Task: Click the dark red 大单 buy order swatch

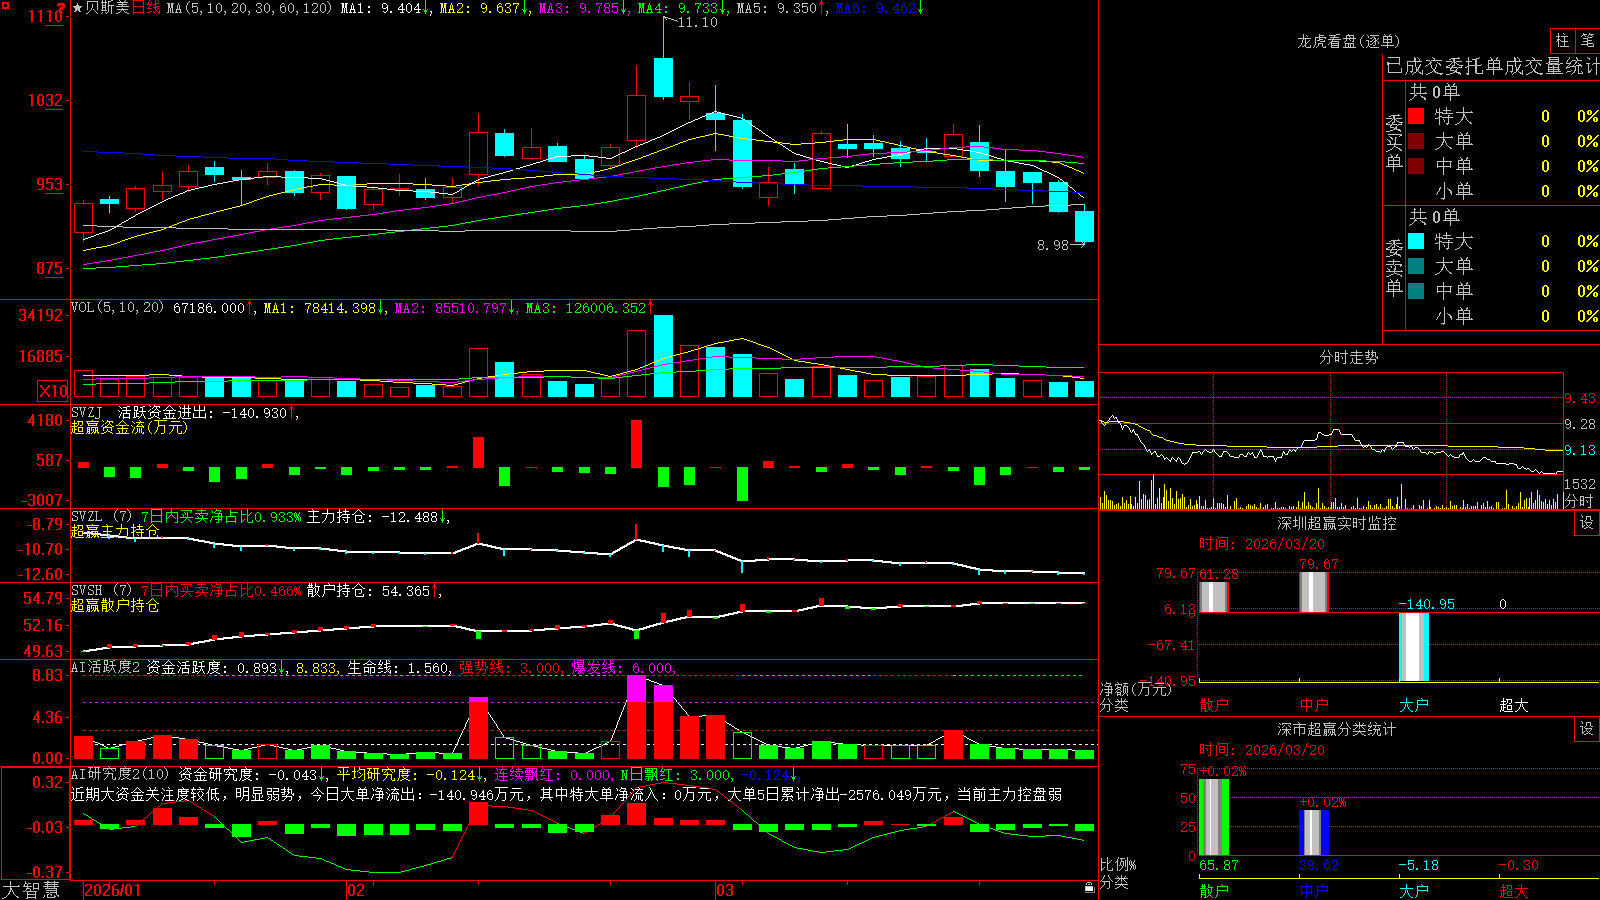Action: [x=1416, y=141]
